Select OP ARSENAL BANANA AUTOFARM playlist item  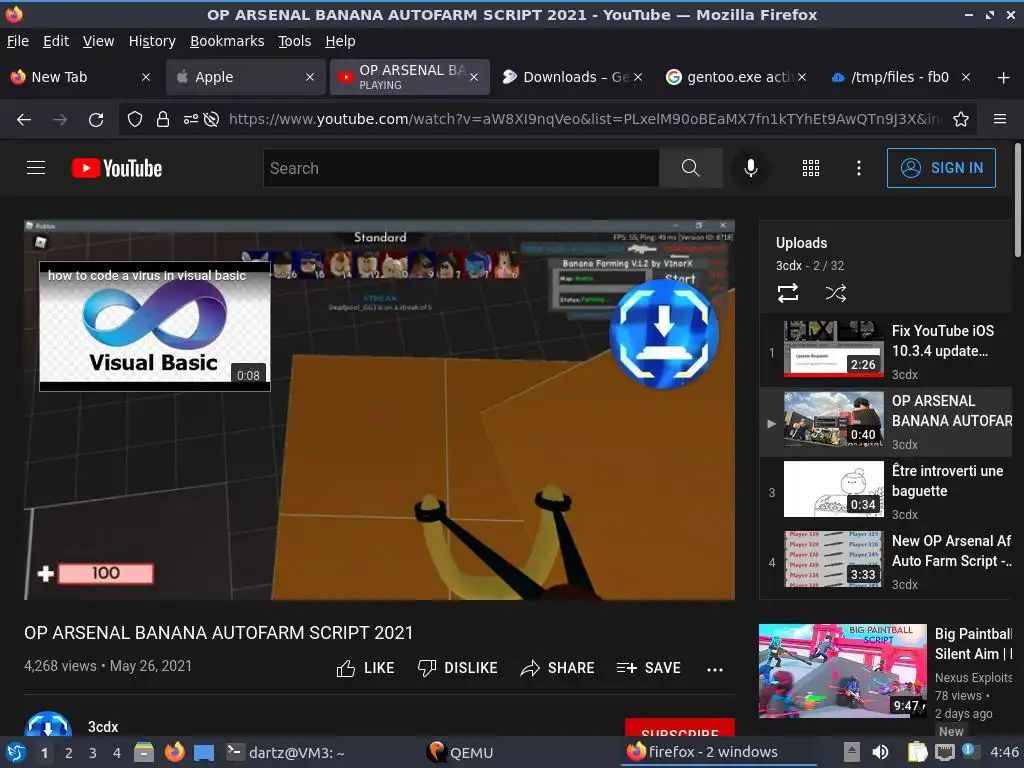pos(886,421)
